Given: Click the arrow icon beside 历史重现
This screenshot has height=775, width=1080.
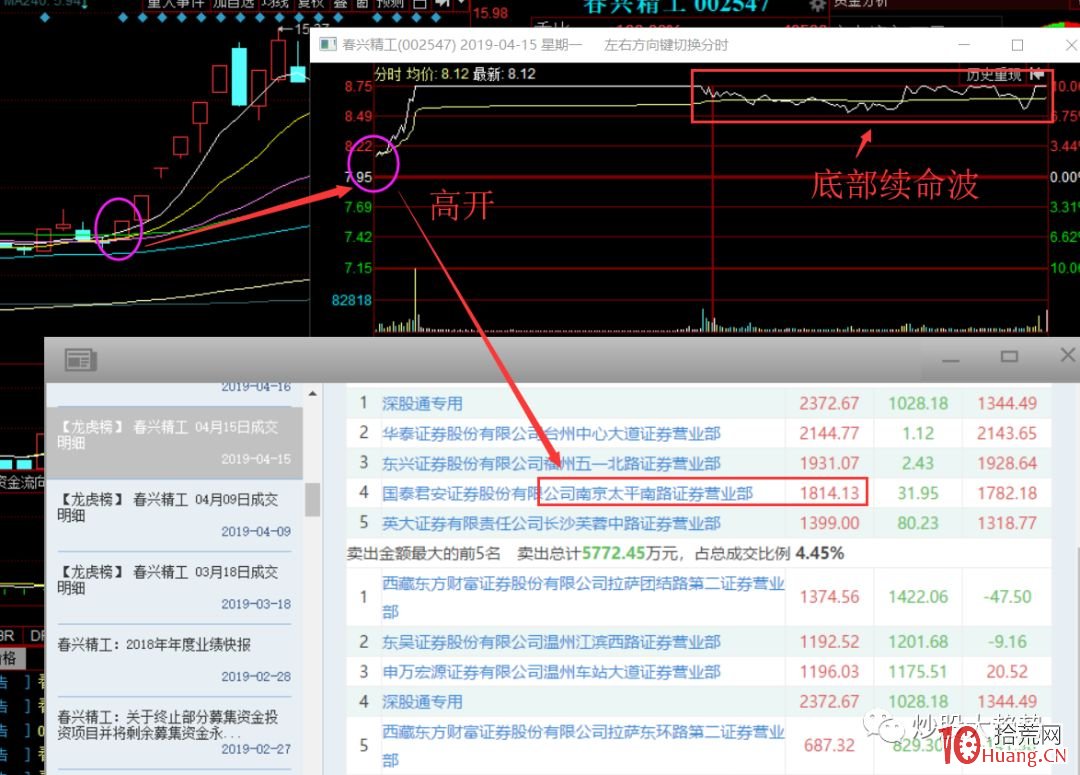Looking at the screenshot, I should point(1037,74).
